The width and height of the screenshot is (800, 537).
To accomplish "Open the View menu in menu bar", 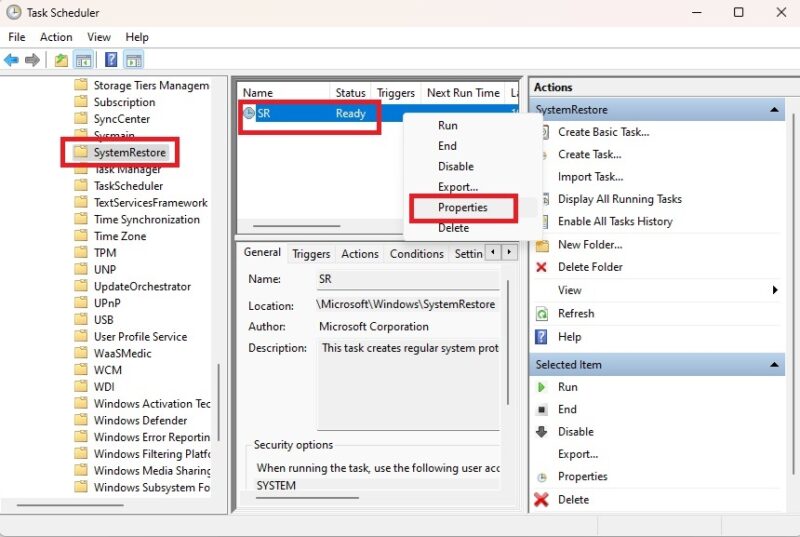I will [98, 37].
